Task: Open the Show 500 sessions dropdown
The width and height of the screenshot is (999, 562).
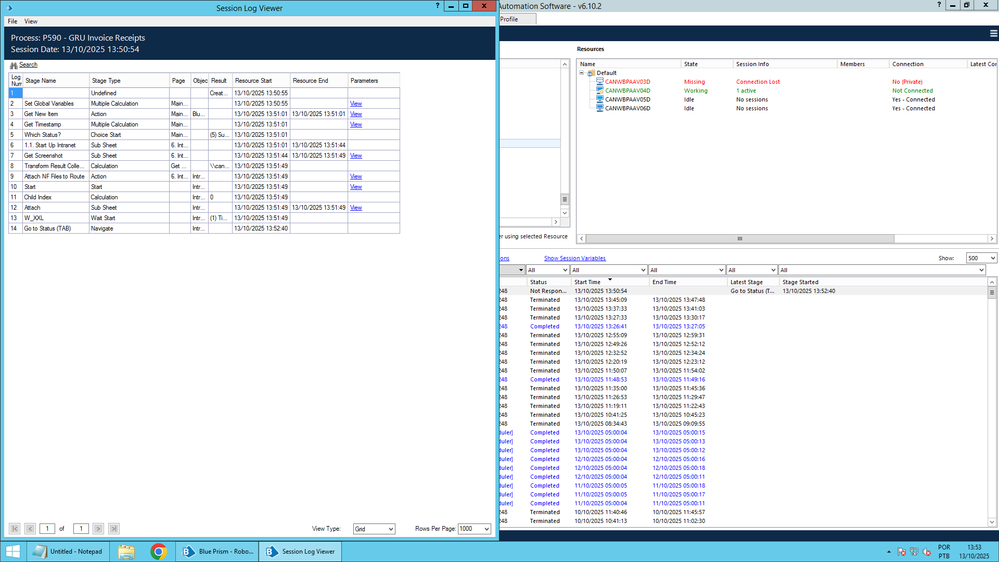Action: pos(981,258)
